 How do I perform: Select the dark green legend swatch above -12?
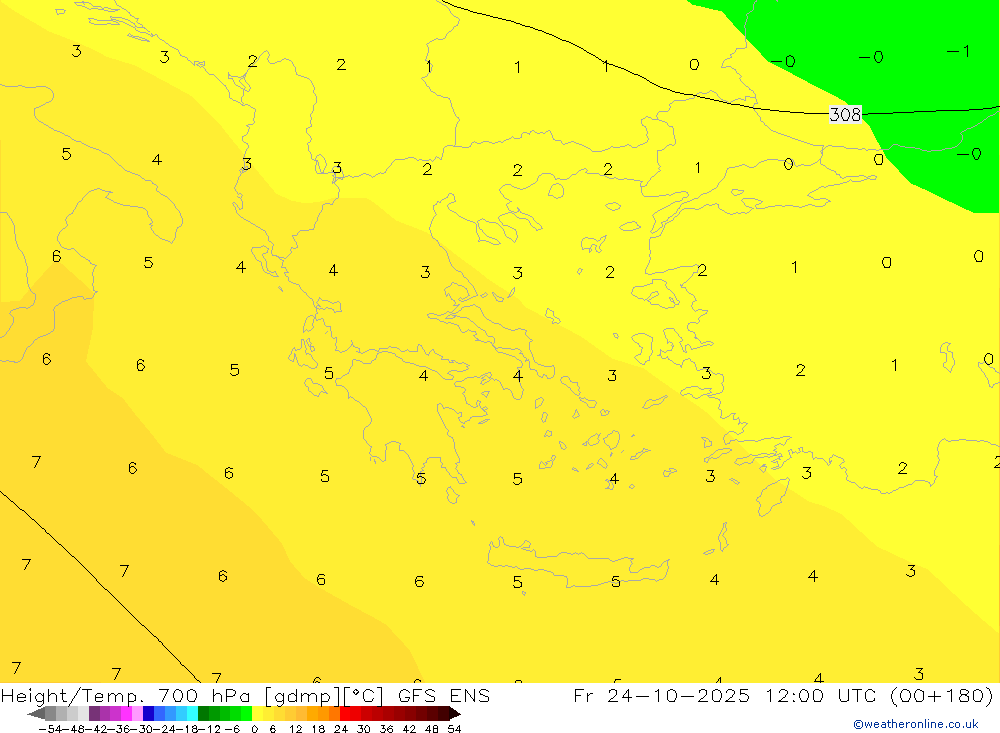click(x=203, y=713)
